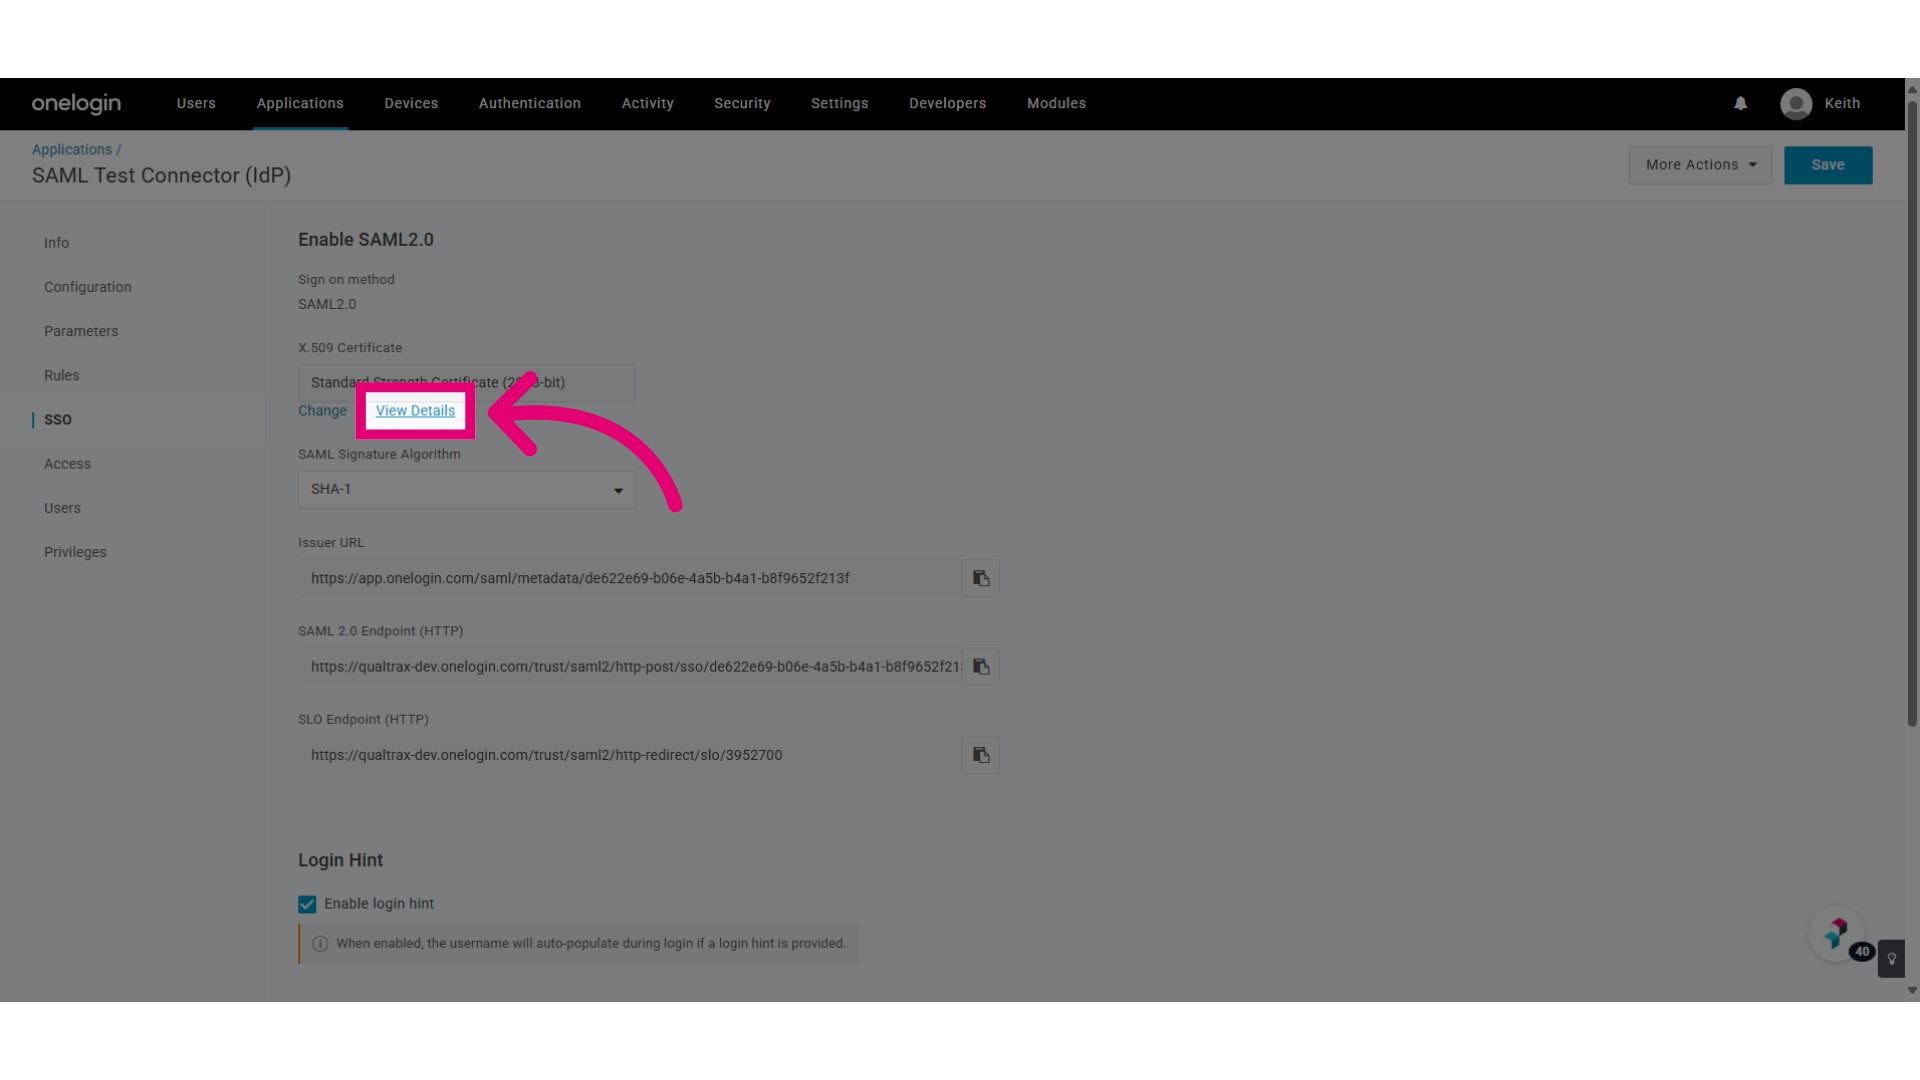Expand the More Actions dropdown
This screenshot has height=1080, width=1920.
point(1700,165)
